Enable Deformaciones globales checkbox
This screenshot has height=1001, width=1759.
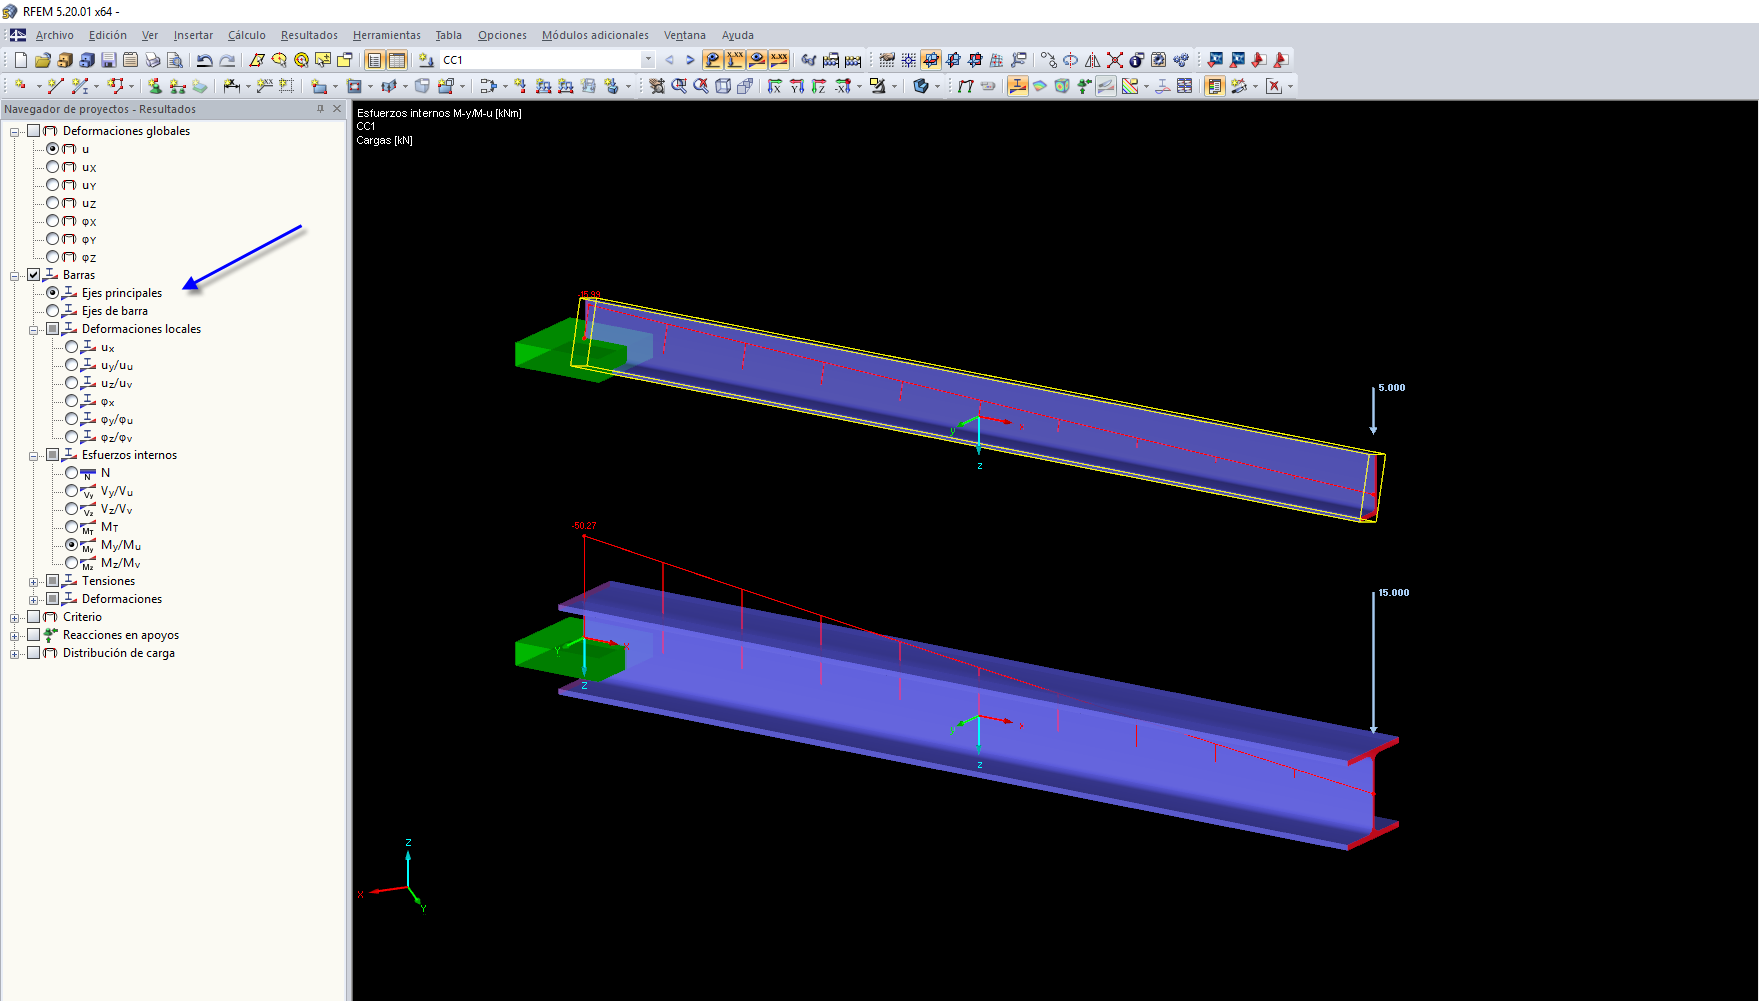(x=34, y=131)
